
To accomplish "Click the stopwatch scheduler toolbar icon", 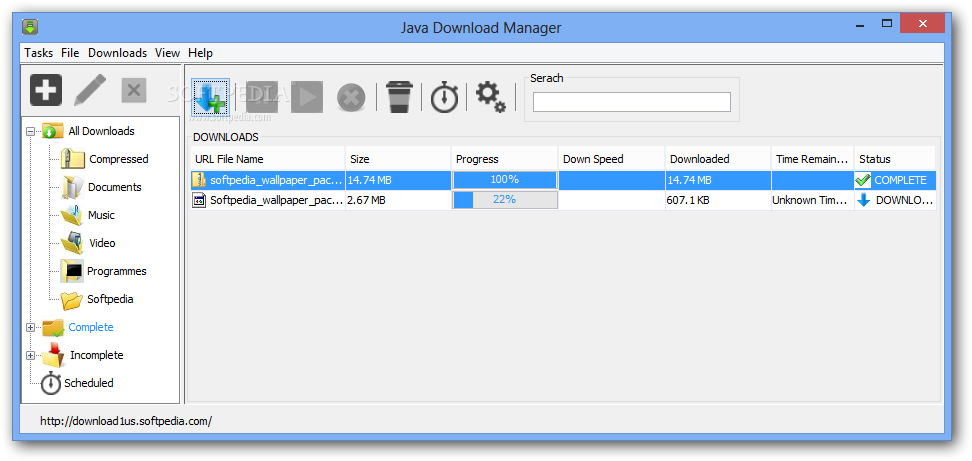I will (444, 97).
